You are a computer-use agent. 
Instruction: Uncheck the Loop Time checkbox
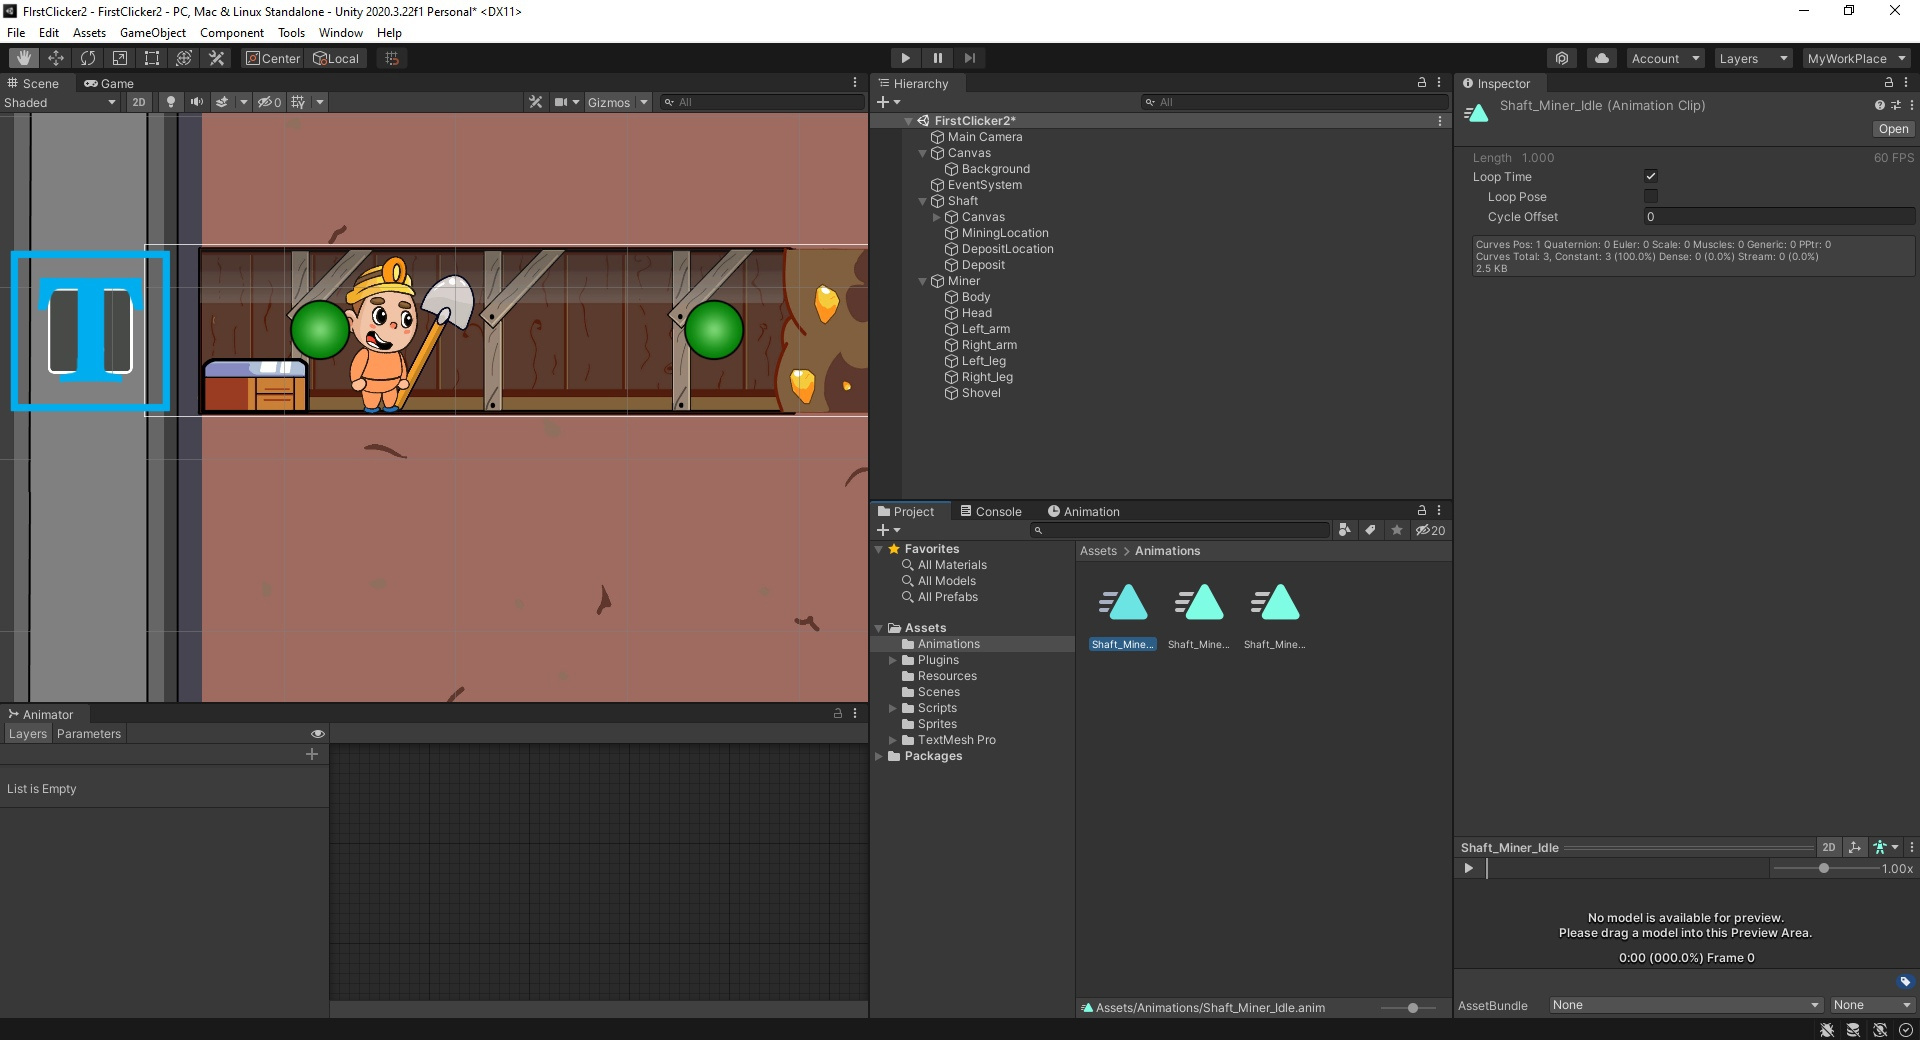(1651, 176)
